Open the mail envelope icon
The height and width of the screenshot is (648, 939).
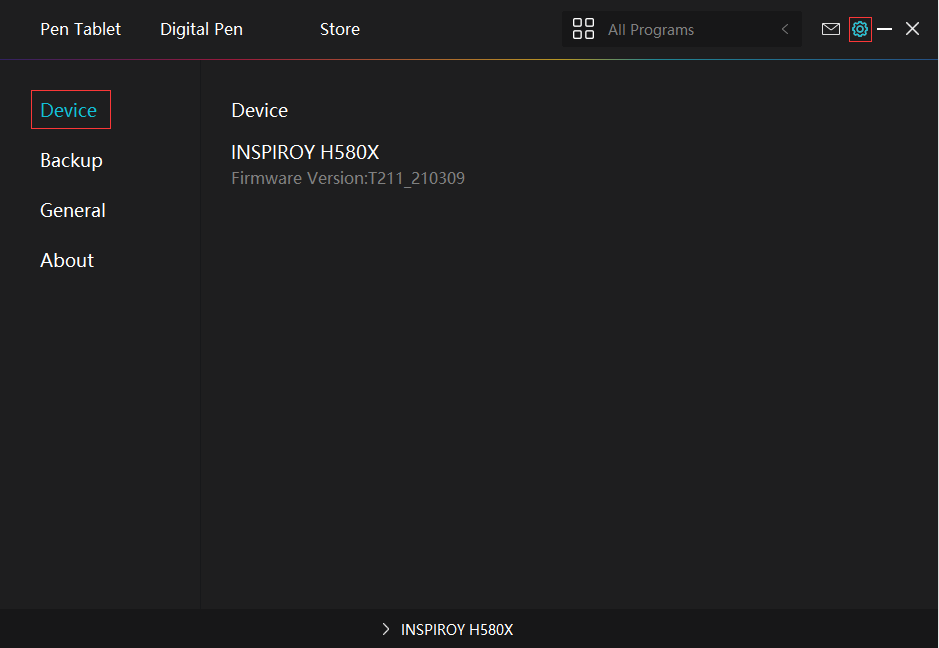[x=831, y=29]
